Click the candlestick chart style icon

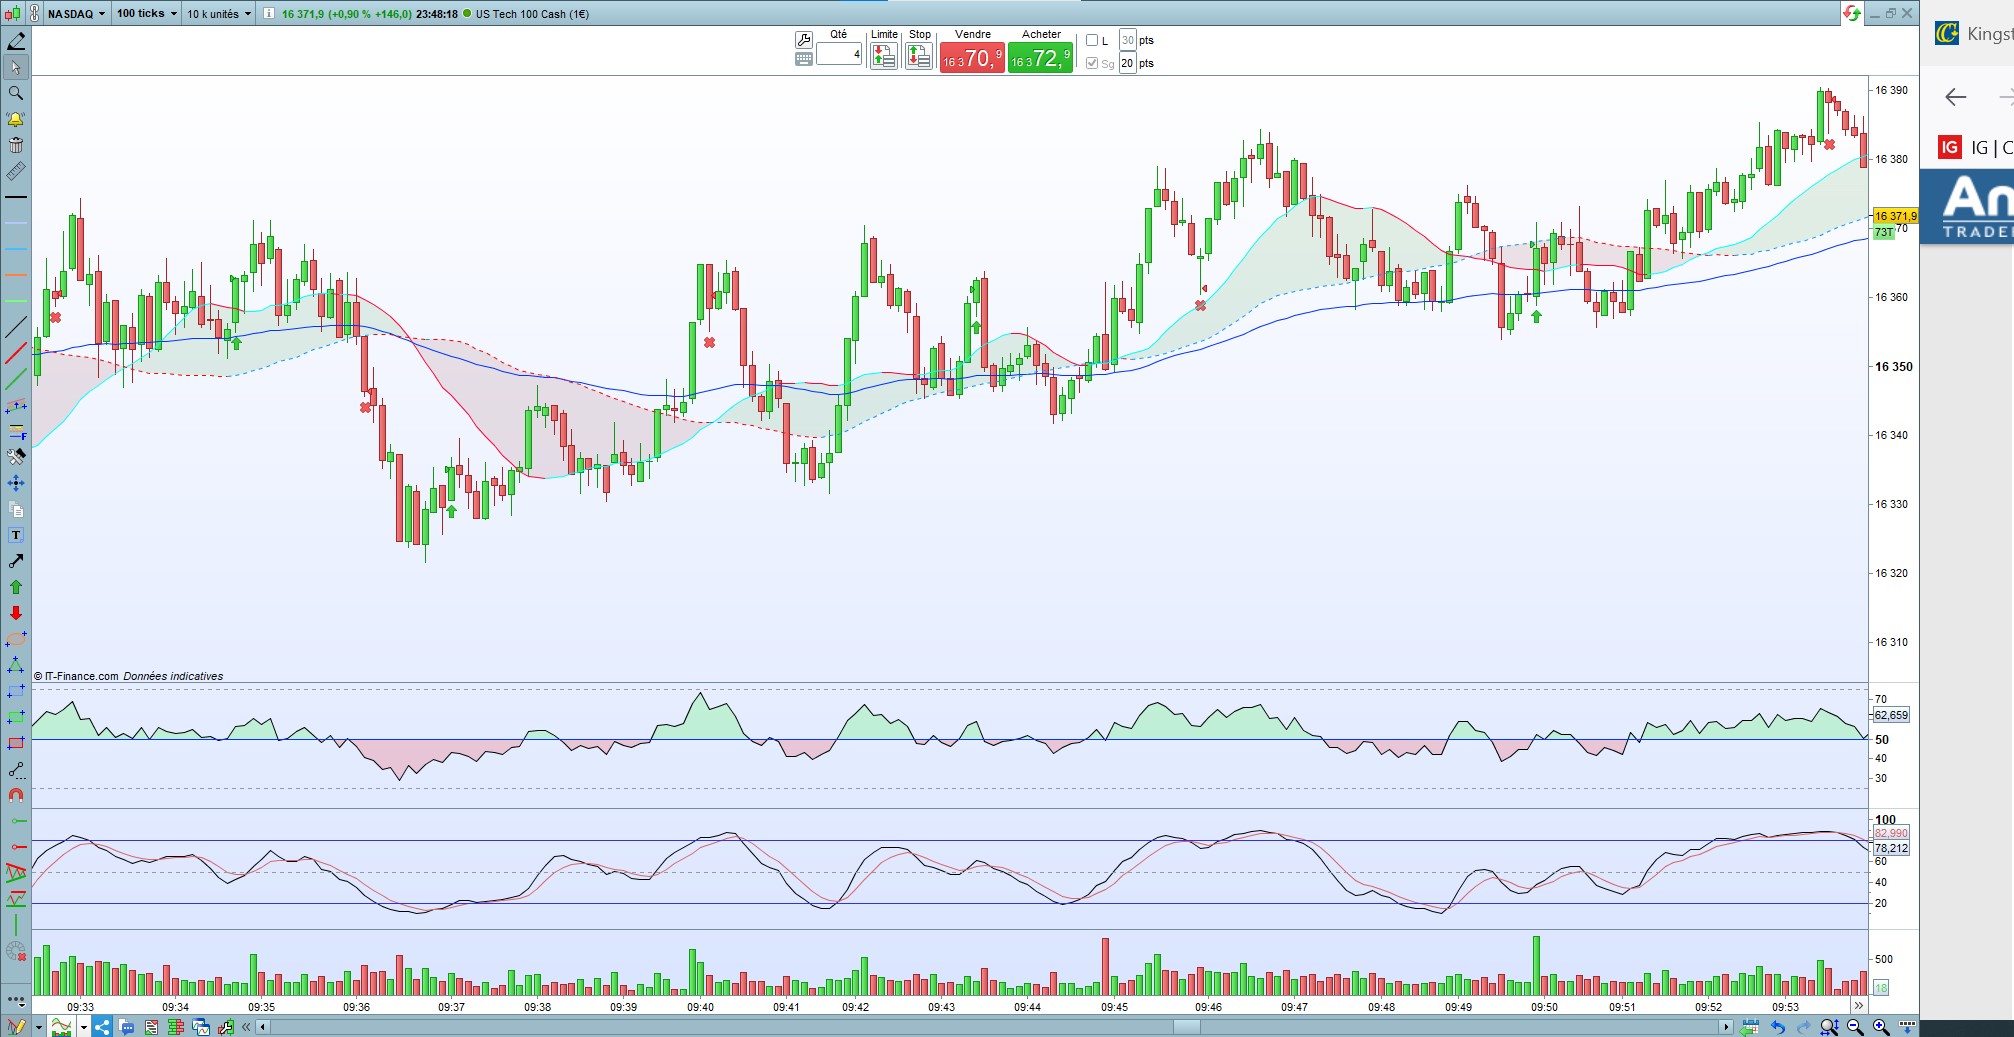coord(11,14)
